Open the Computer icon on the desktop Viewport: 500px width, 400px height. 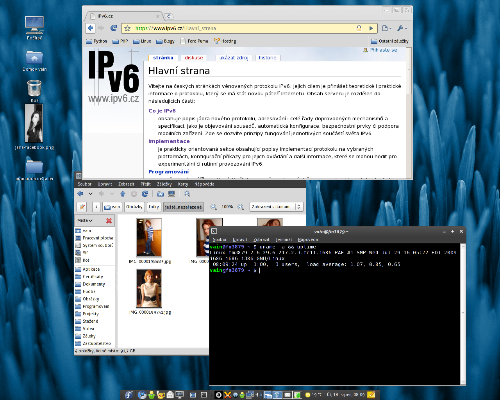(x=34, y=27)
